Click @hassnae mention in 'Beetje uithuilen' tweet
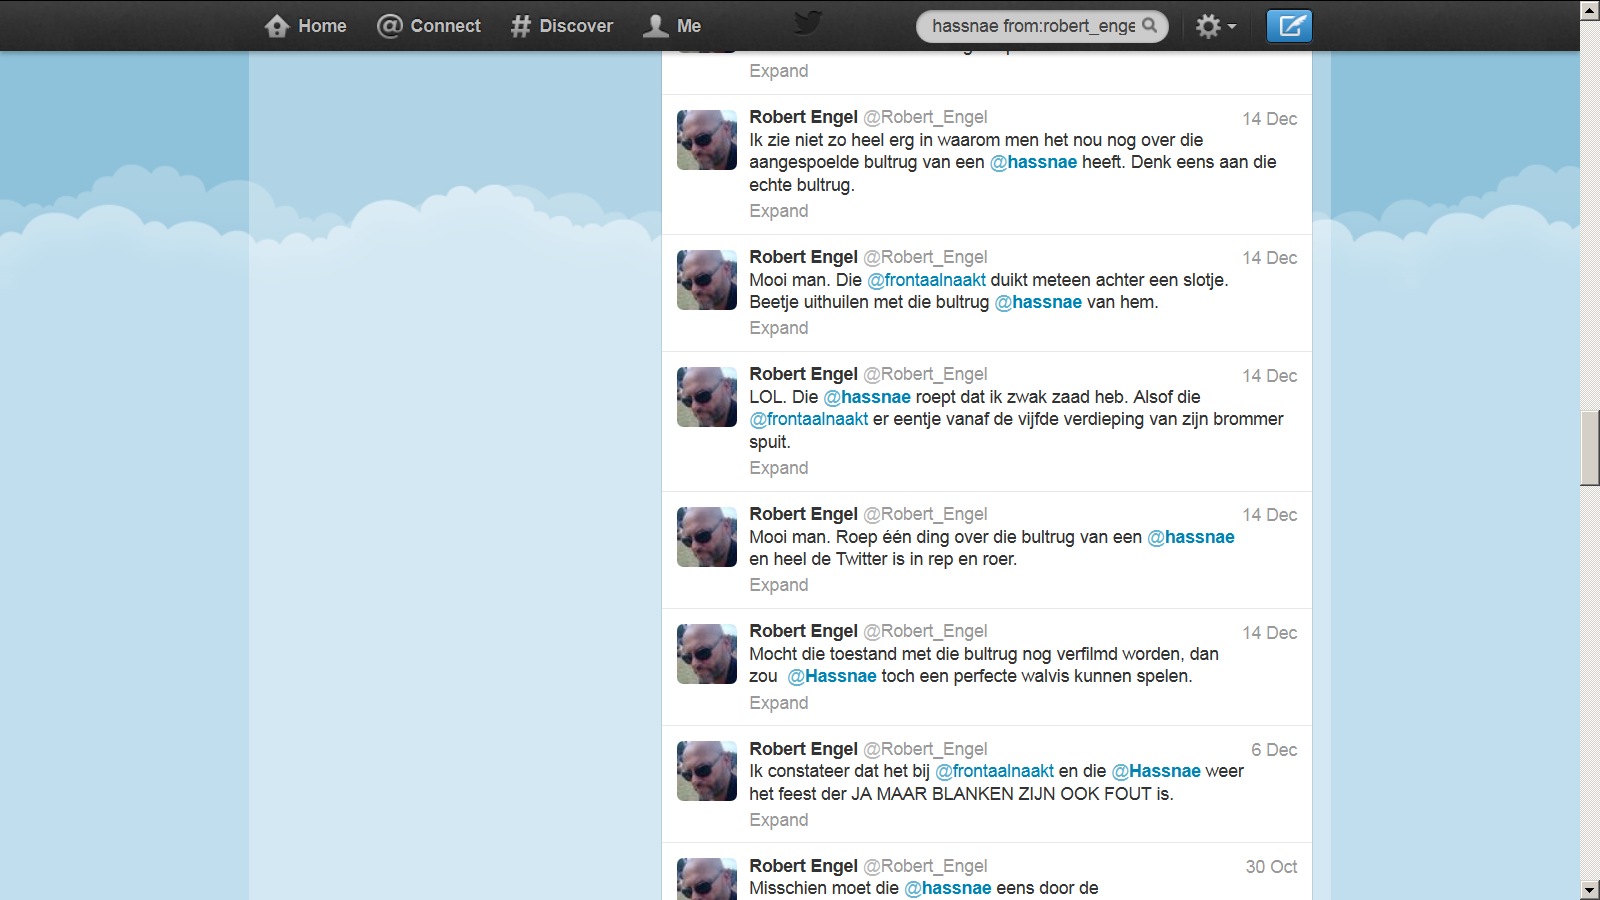This screenshot has height=900, width=1600. [x=1038, y=302]
